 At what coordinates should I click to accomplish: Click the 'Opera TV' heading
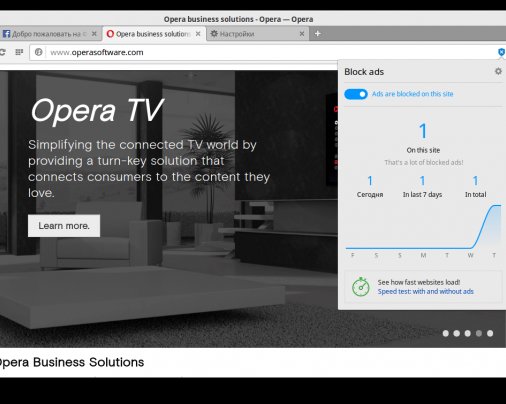click(x=97, y=111)
